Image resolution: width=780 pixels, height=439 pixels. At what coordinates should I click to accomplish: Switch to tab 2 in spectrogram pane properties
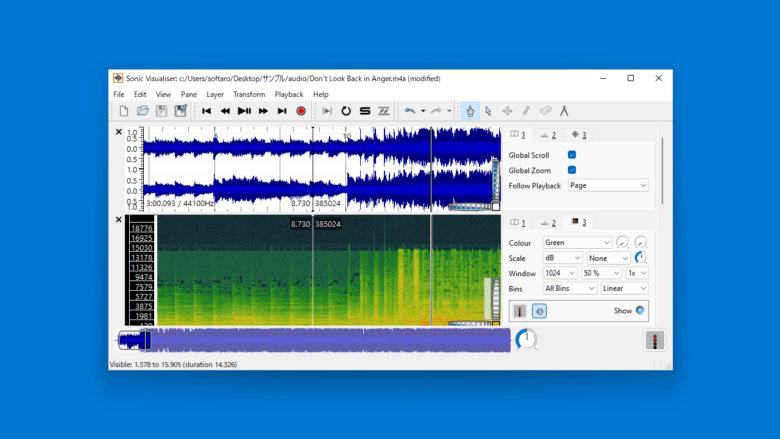pyautogui.click(x=548, y=223)
